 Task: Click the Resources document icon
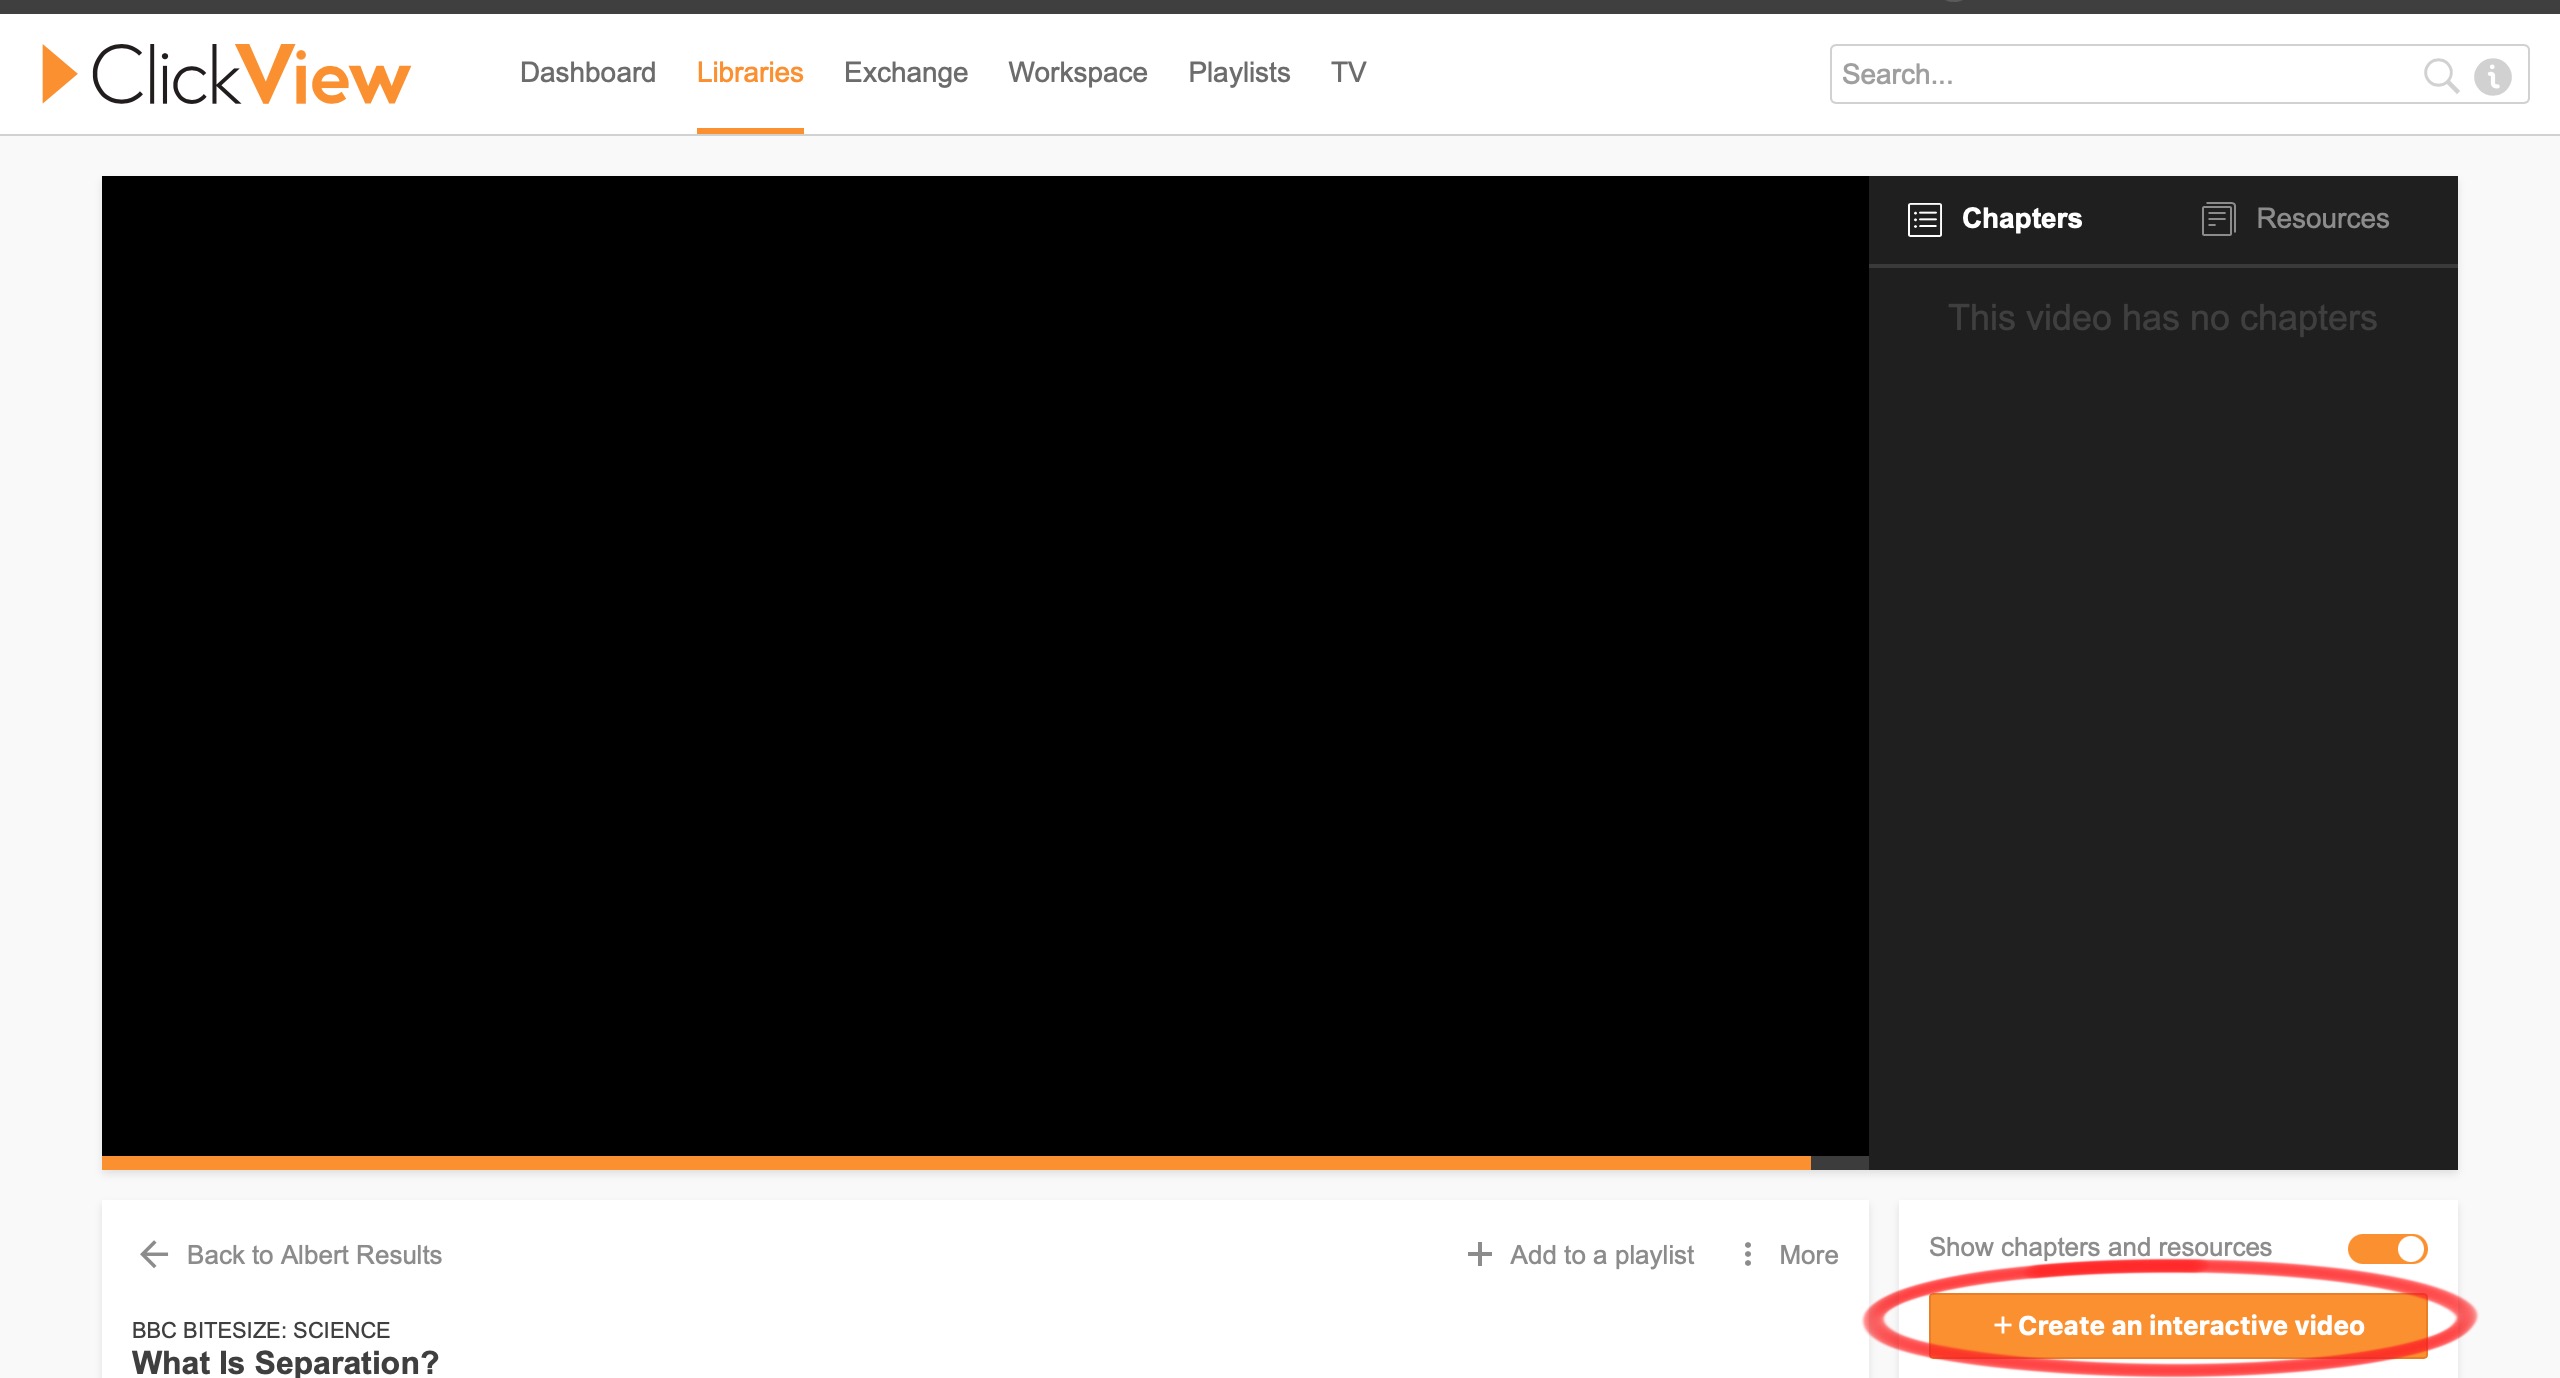coord(2217,219)
